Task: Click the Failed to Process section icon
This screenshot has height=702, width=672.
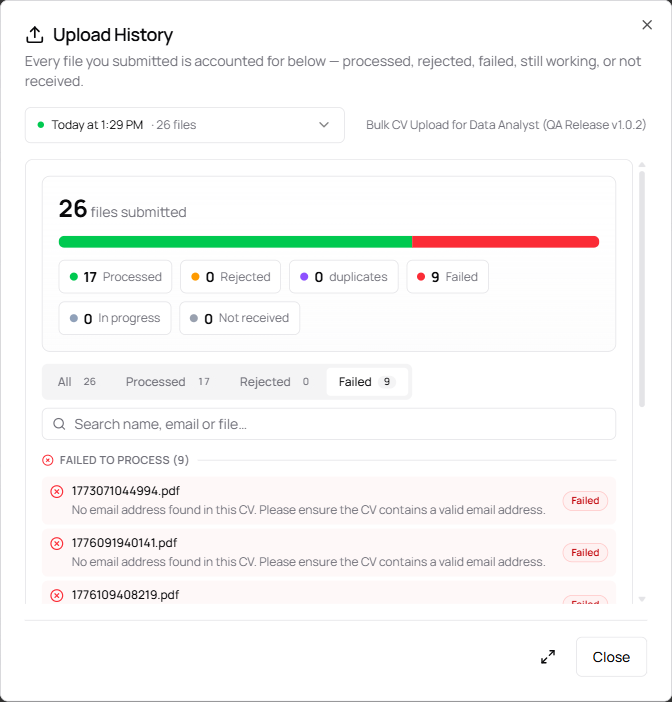Action: 48,460
